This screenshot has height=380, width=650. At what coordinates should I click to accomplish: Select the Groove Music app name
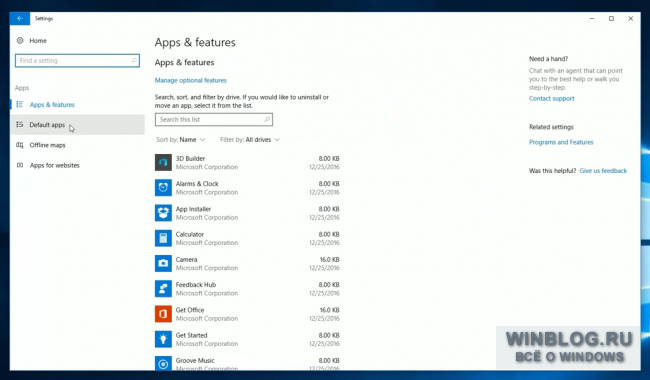tap(195, 361)
